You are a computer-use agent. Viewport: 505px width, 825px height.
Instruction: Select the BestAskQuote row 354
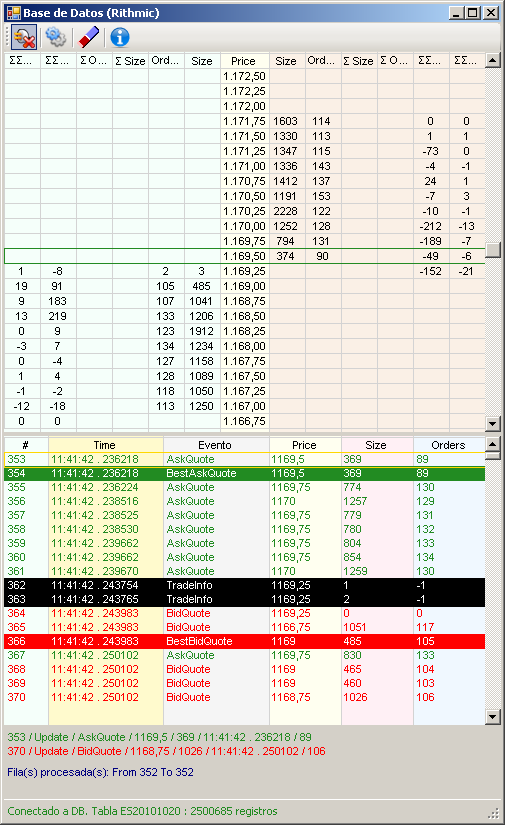coord(244,474)
